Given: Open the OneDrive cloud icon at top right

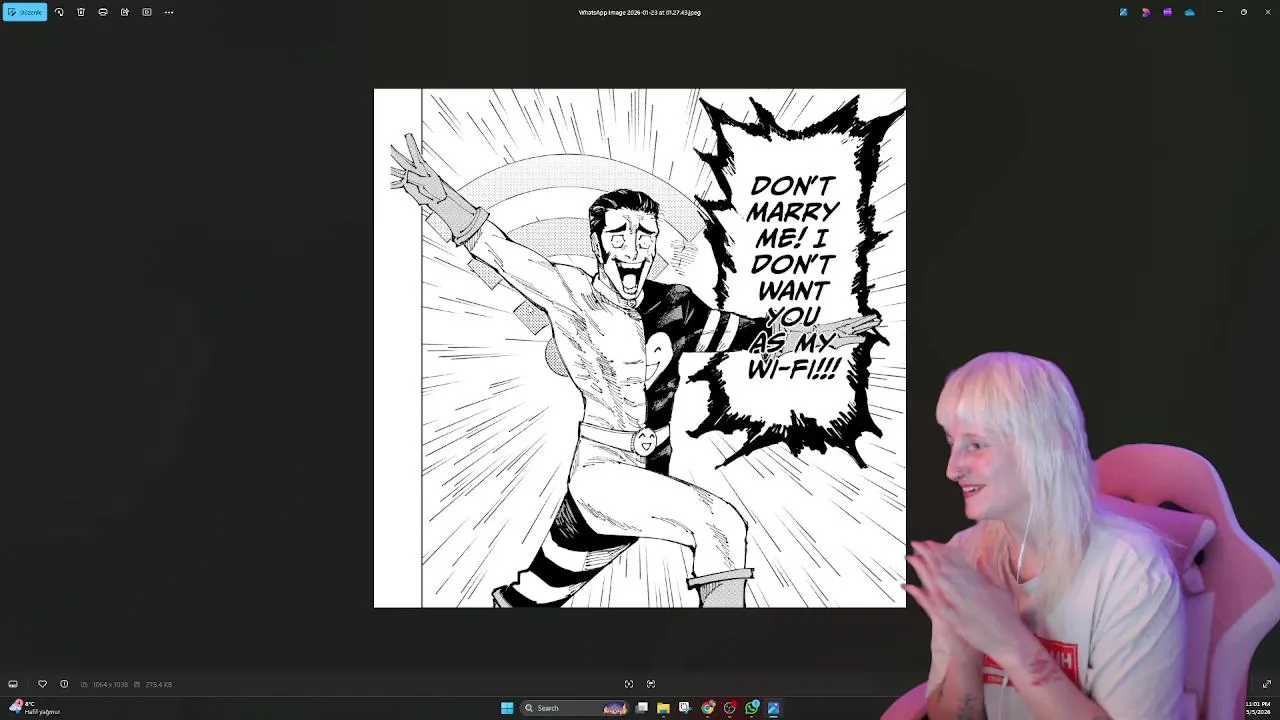Looking at the screenshot, I should coord(1189,12).
